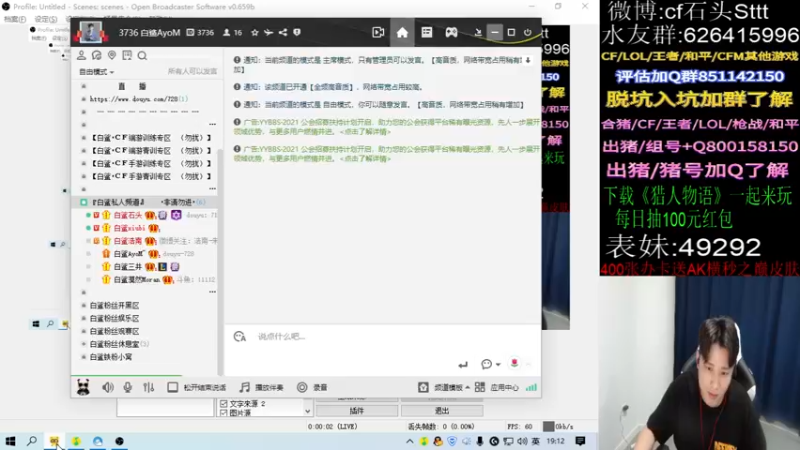Enter the 白鲨粉丝娱乐区 channel

pos(114,318)
